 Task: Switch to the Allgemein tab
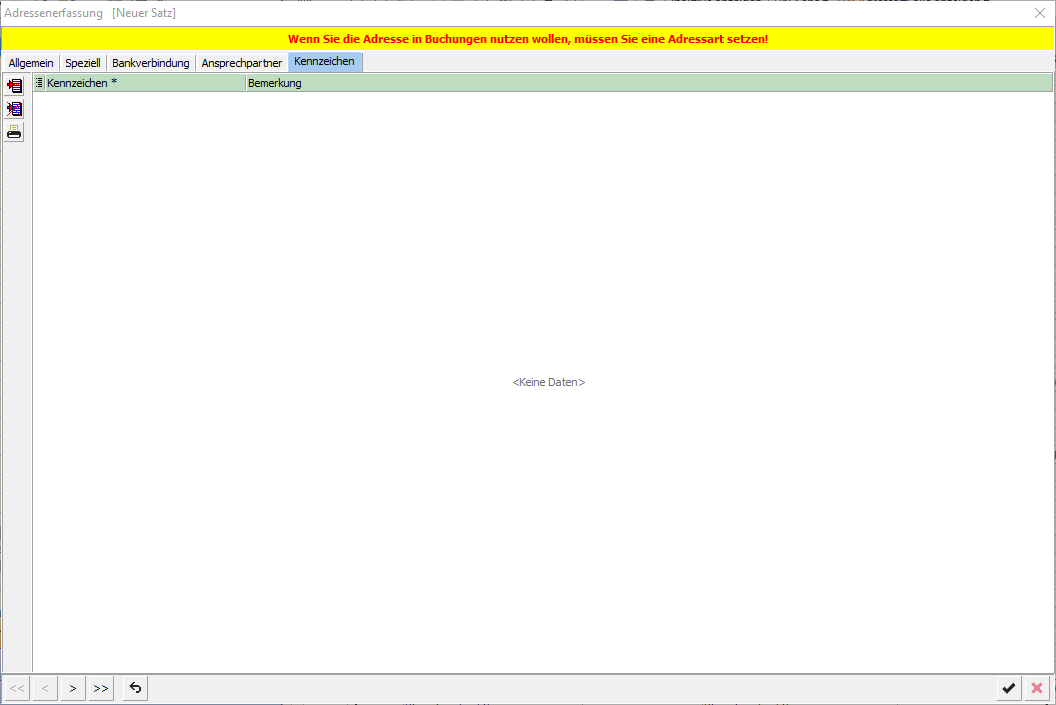click(31, 63)
